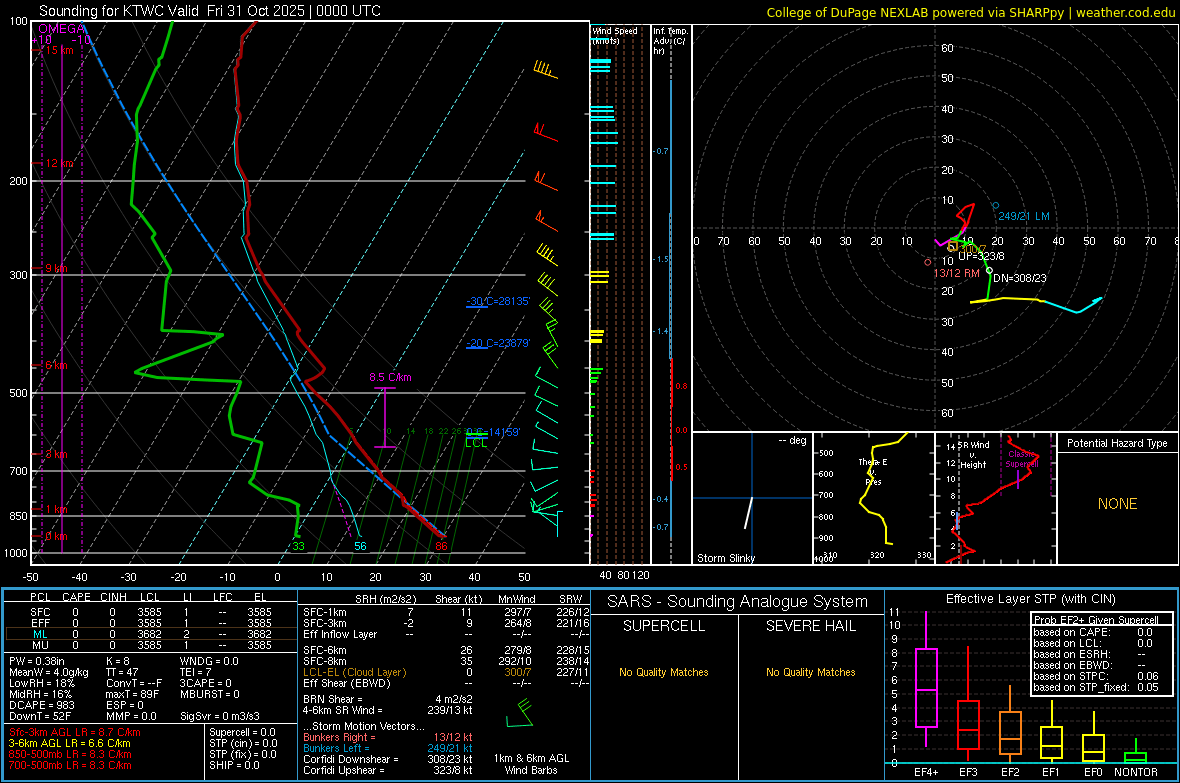Click the NONE hazard type text
The height and width of the screenshot is (783, 1180).
point(1117,504)
